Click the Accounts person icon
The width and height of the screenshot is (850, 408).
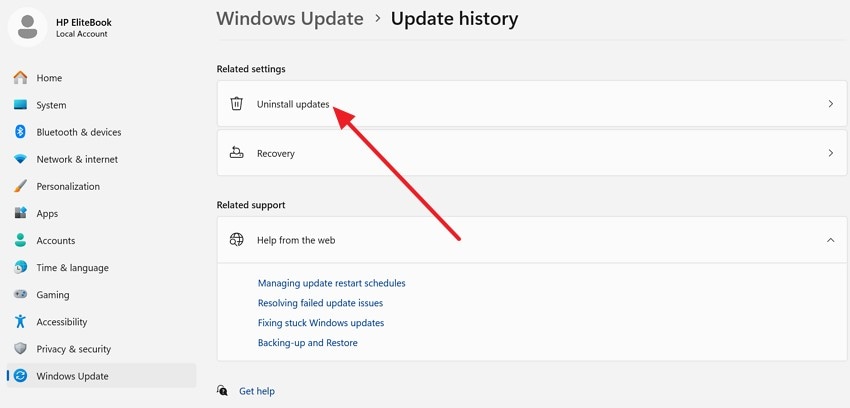point(20,240)
